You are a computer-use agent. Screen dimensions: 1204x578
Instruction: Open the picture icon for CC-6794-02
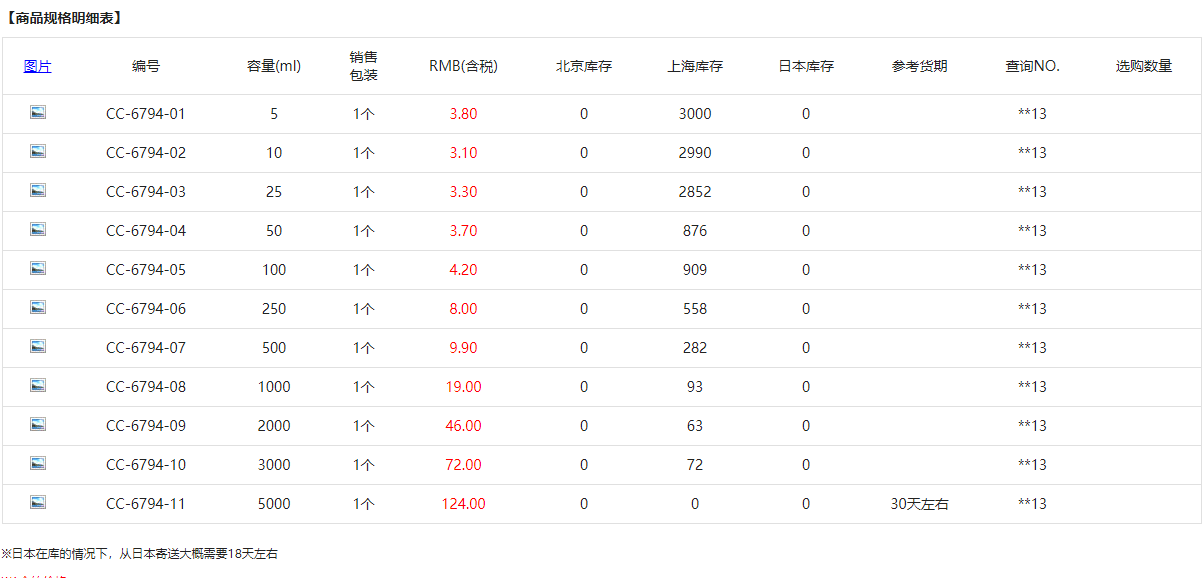38,152
